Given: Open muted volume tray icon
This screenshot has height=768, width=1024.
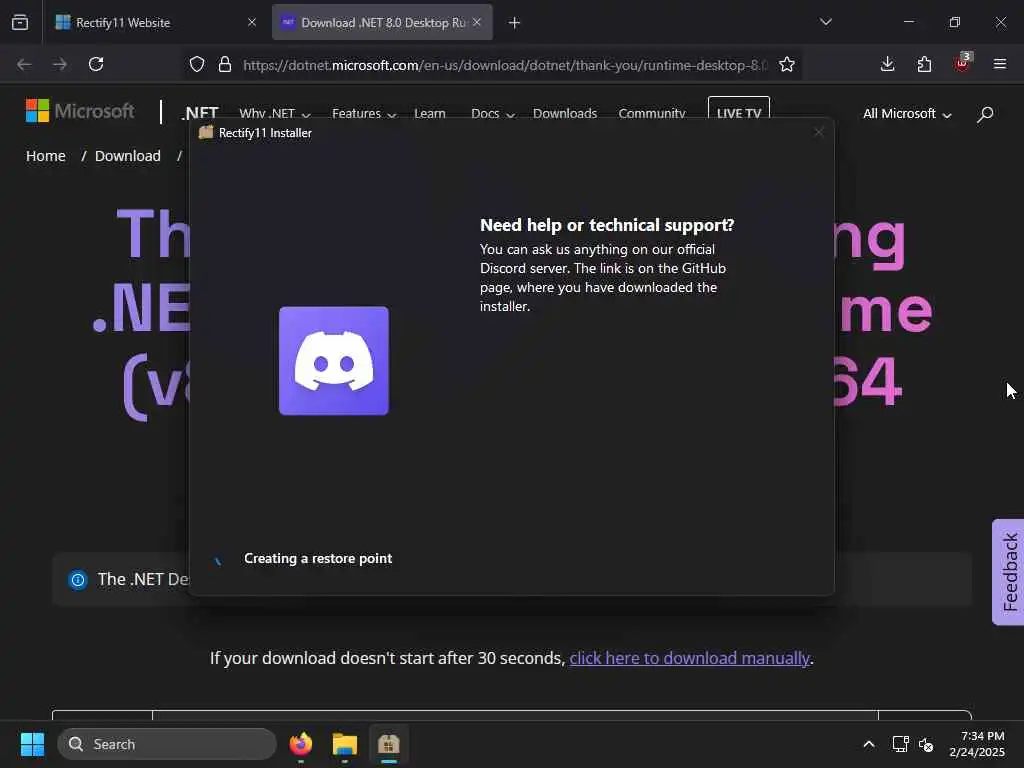Looking at the screenshot, I should point(926,744).
